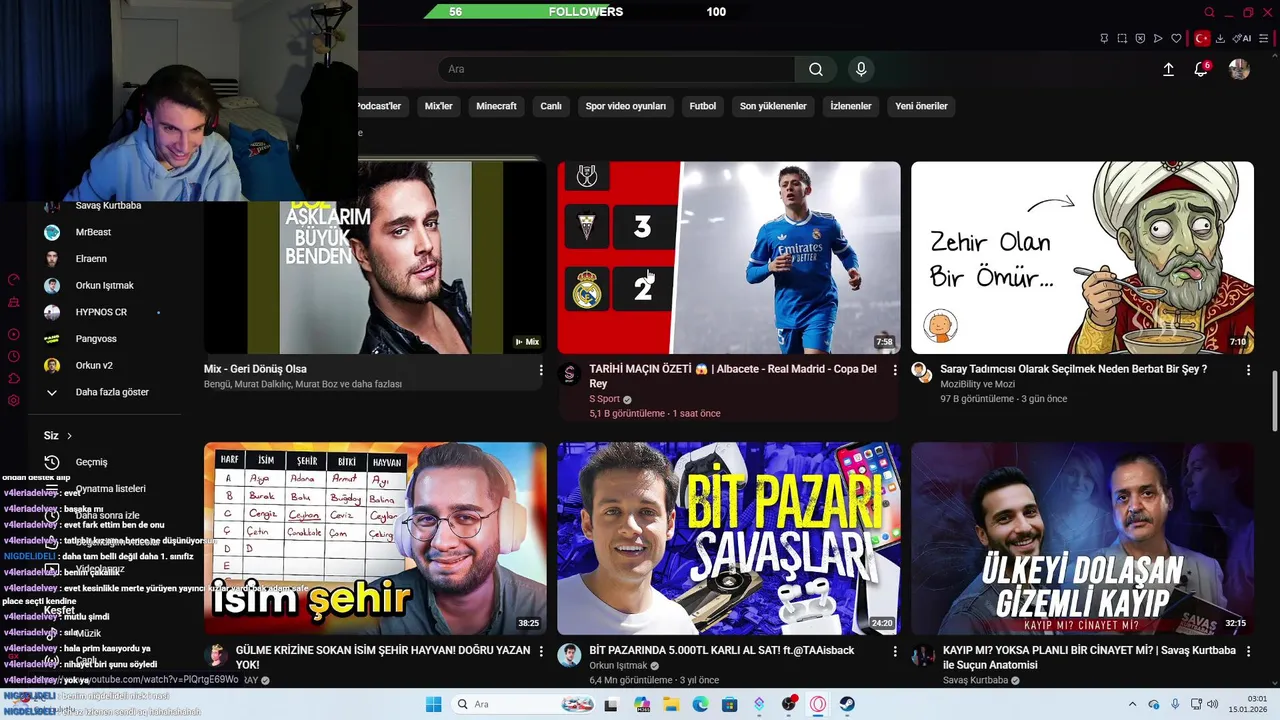Open Microsoft Store from the taskbar
The width and height of the screenshot is (1280, 720).
730,704
